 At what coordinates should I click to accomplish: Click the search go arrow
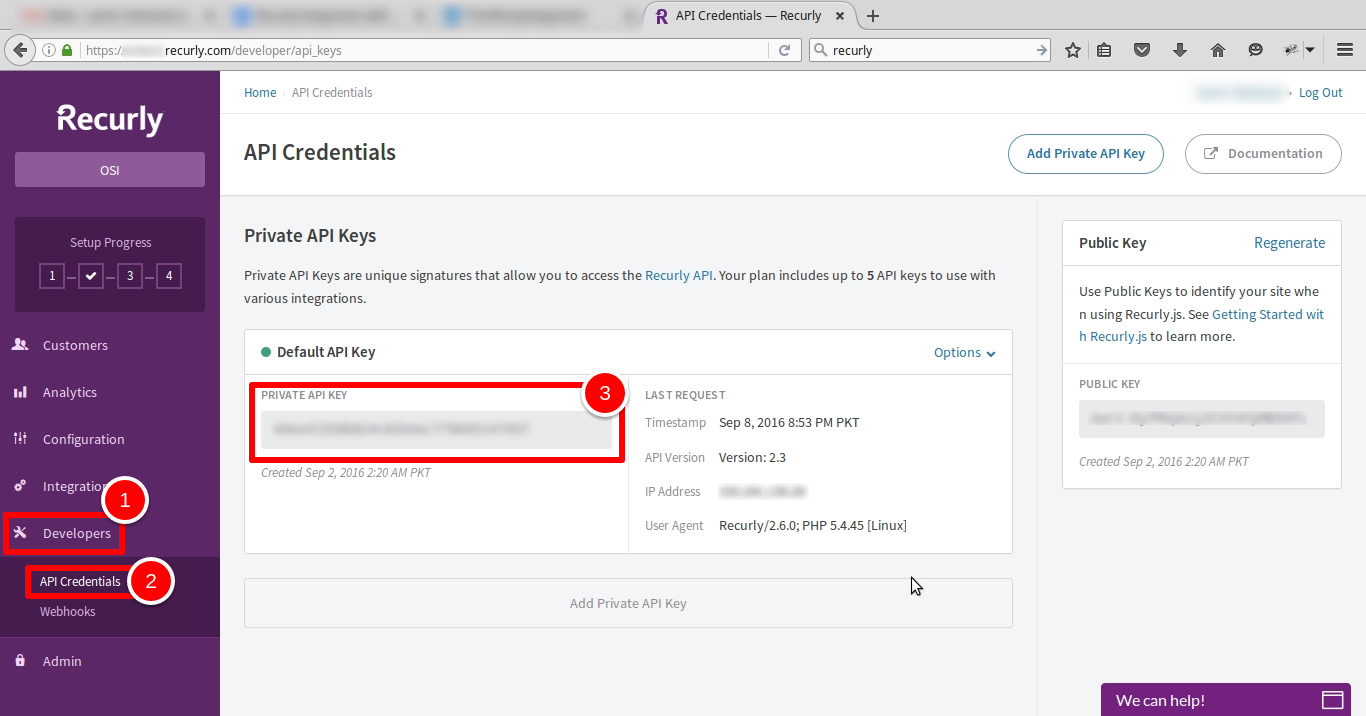[1041, 50]
